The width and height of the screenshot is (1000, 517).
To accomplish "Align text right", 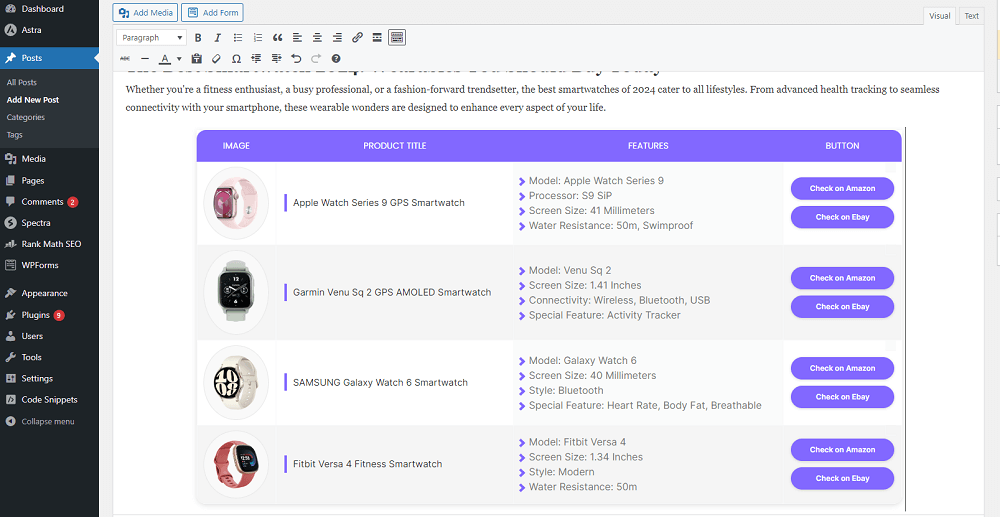I will [x=337, y=38].
